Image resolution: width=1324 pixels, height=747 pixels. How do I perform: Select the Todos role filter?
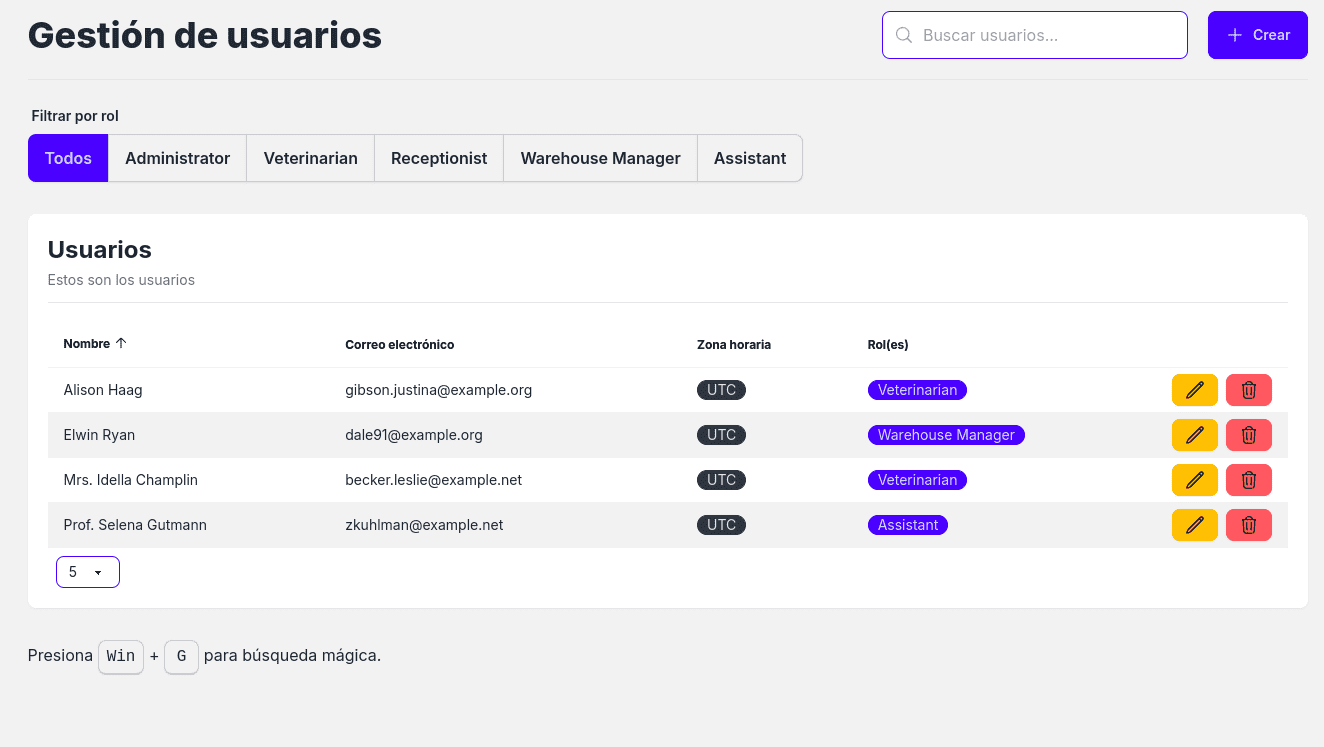68,158
